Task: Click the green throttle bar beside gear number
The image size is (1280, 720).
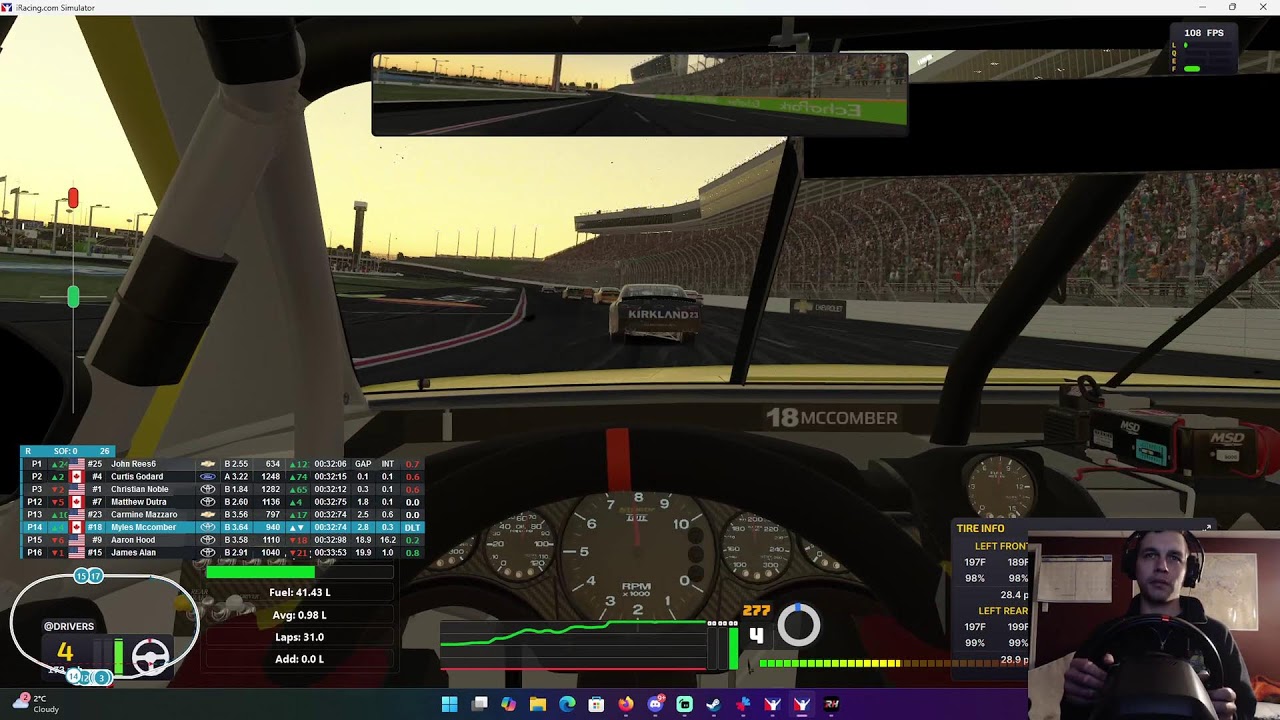Action: [x=733, y=647]
